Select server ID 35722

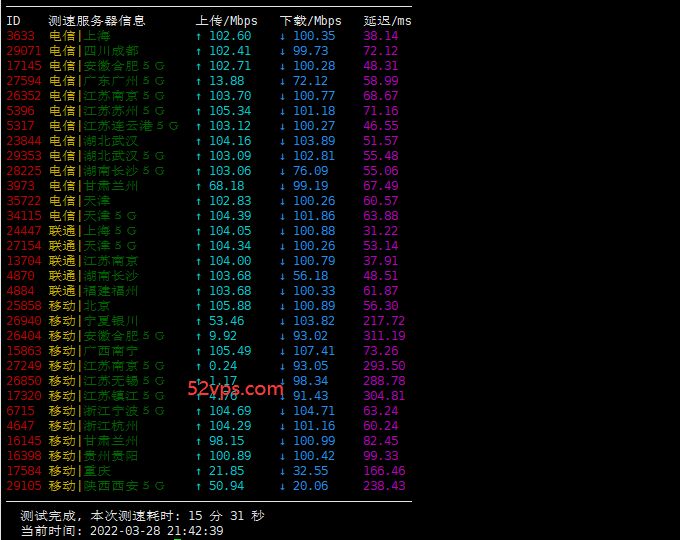click(x=24, y=201)
